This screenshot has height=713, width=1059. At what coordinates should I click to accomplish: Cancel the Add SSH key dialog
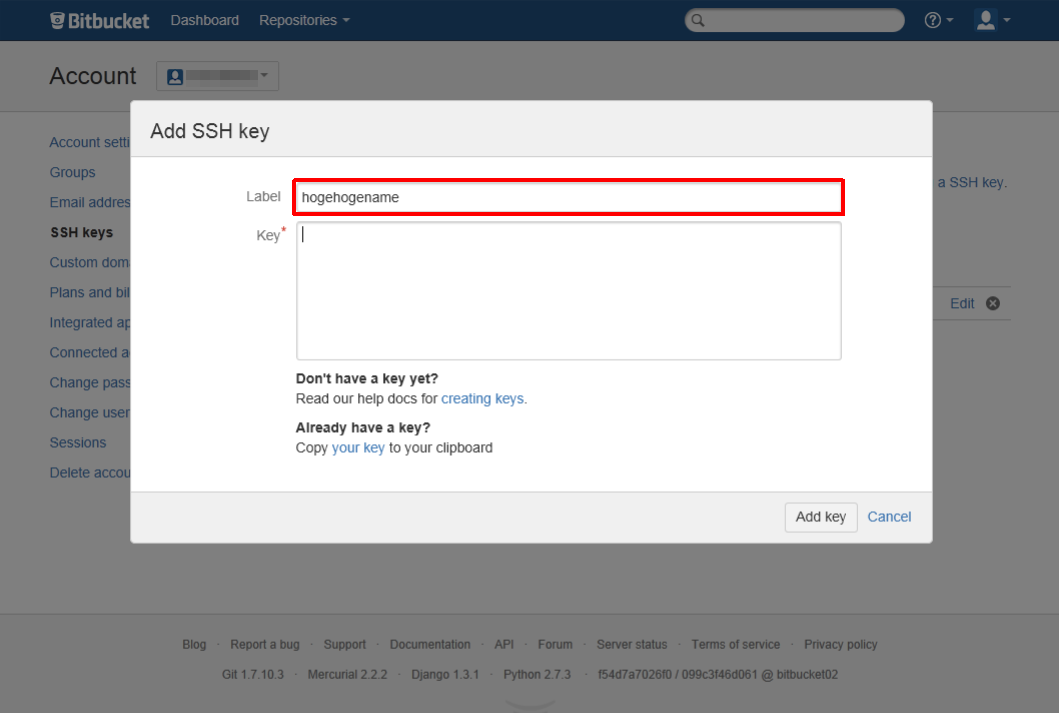tap(889, 517)
